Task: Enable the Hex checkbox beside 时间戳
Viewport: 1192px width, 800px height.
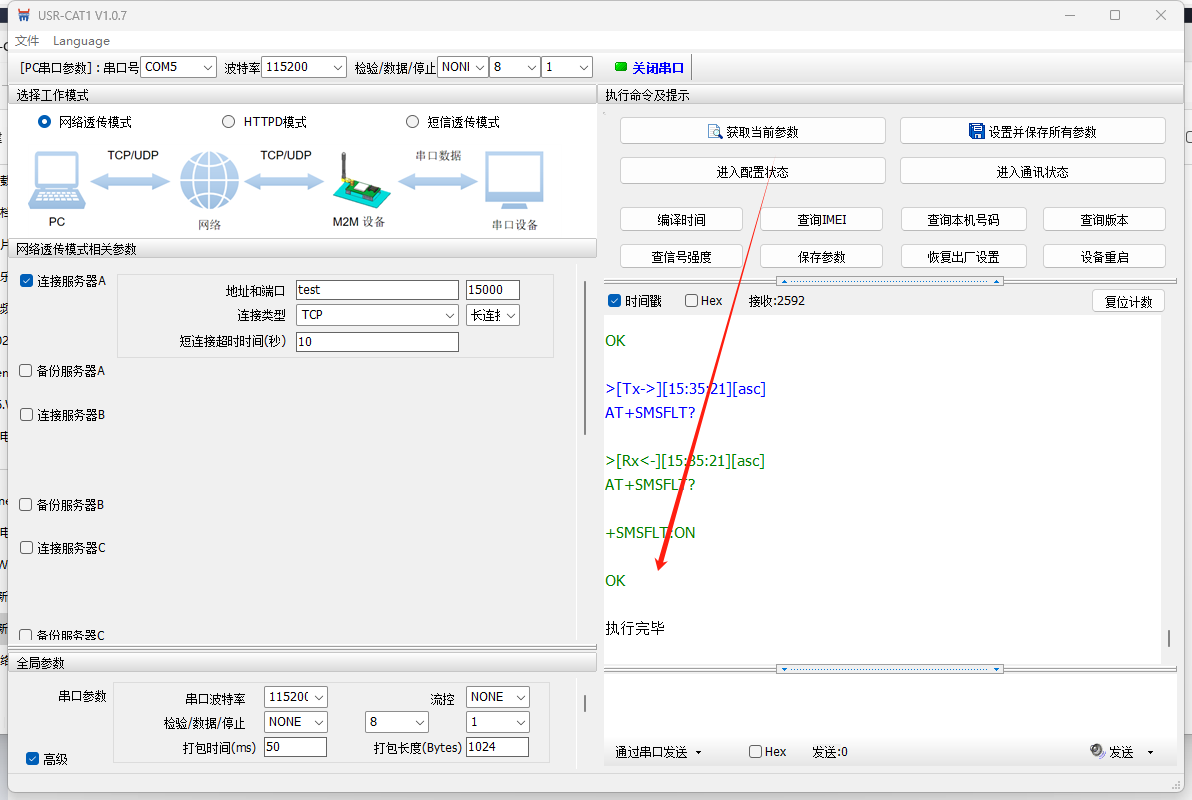Action: pyautogui.click(x=692, y=301)
